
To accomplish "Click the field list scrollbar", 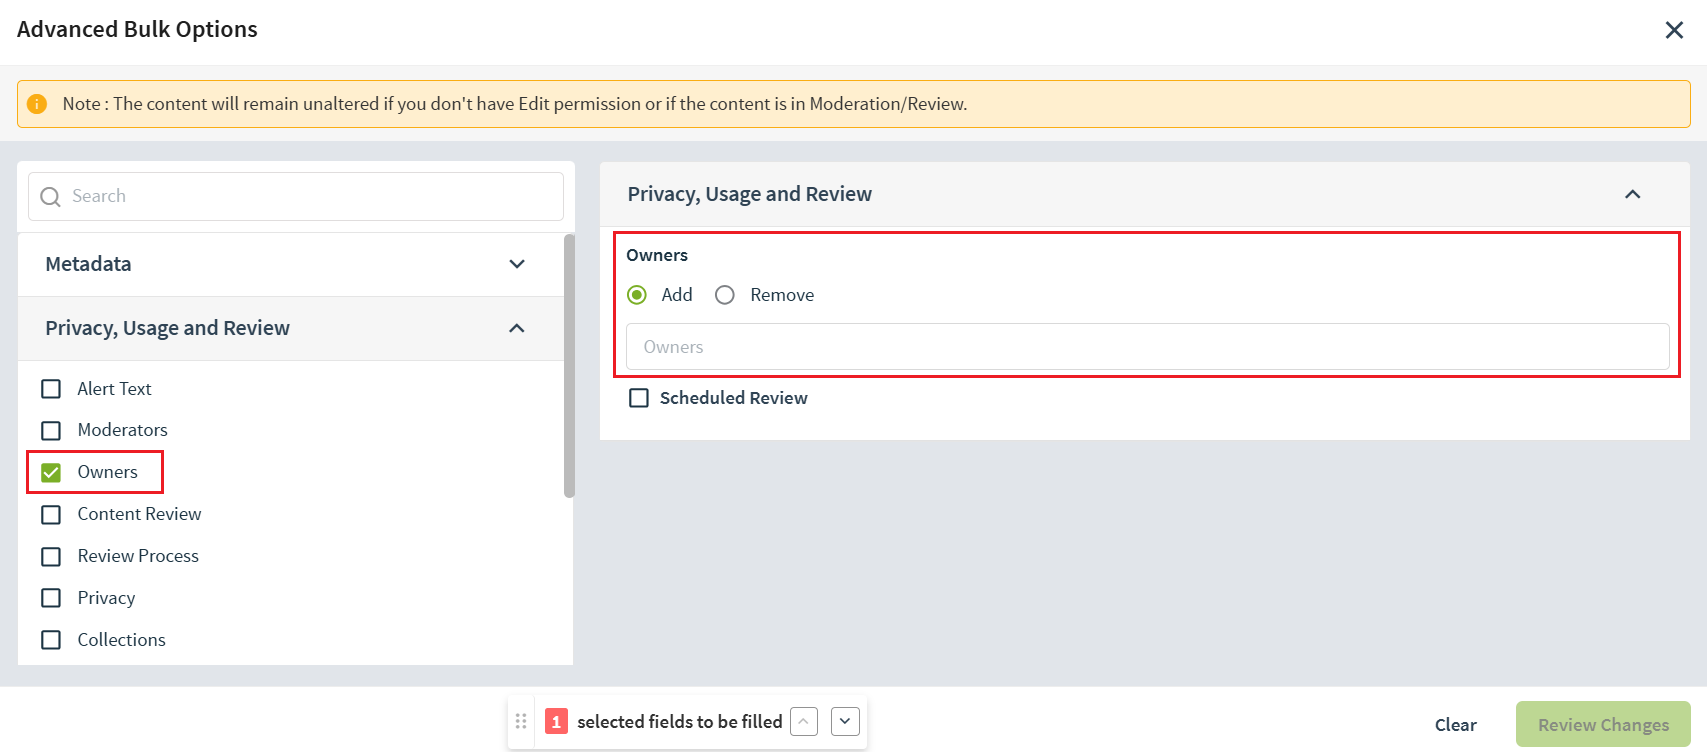I will tap(569, 366).
